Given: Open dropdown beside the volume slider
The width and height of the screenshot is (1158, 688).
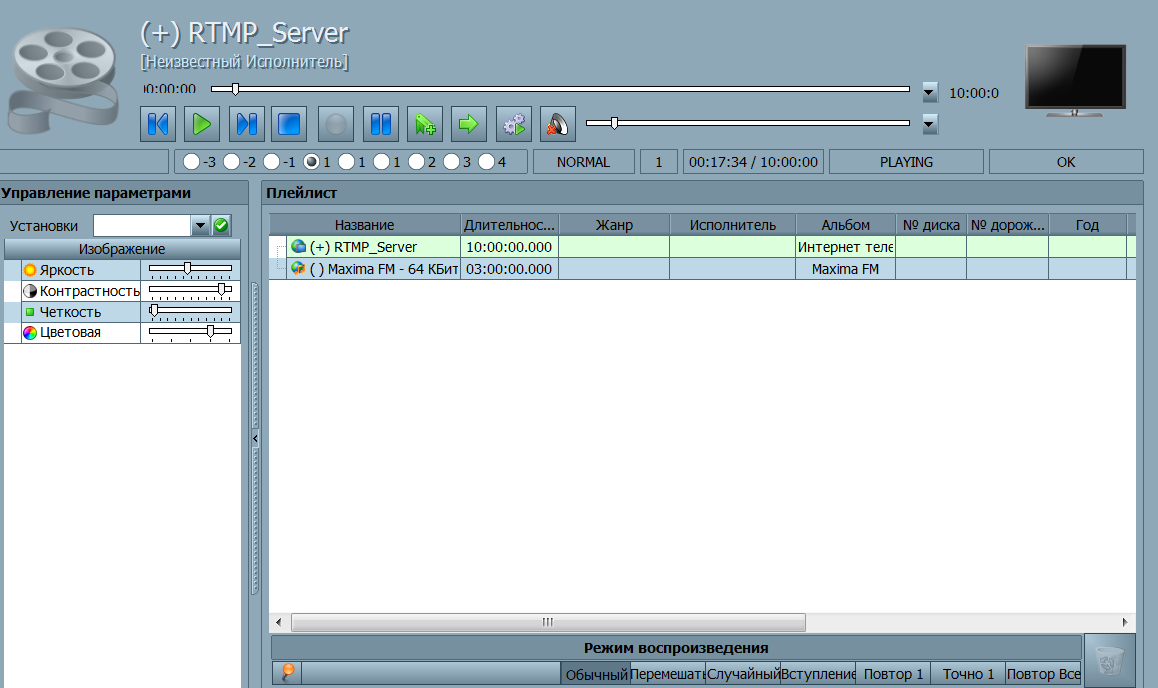Looking at the screenshot, I should 930,124.
